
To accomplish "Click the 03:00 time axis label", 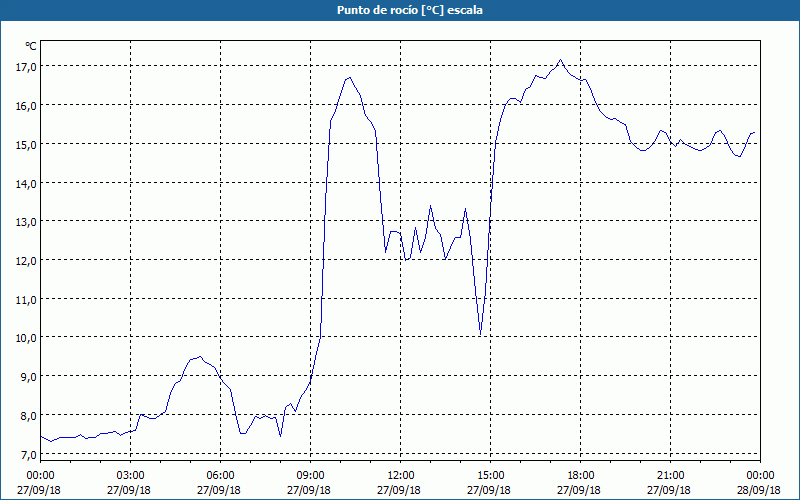I will pos(131,476).
